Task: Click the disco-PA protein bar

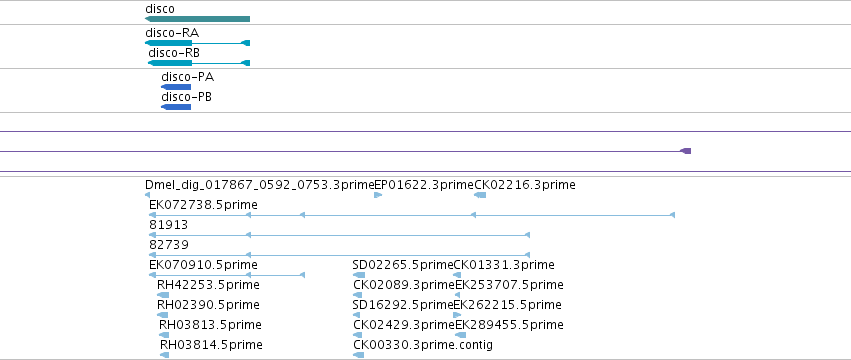Action: (176, 87)
